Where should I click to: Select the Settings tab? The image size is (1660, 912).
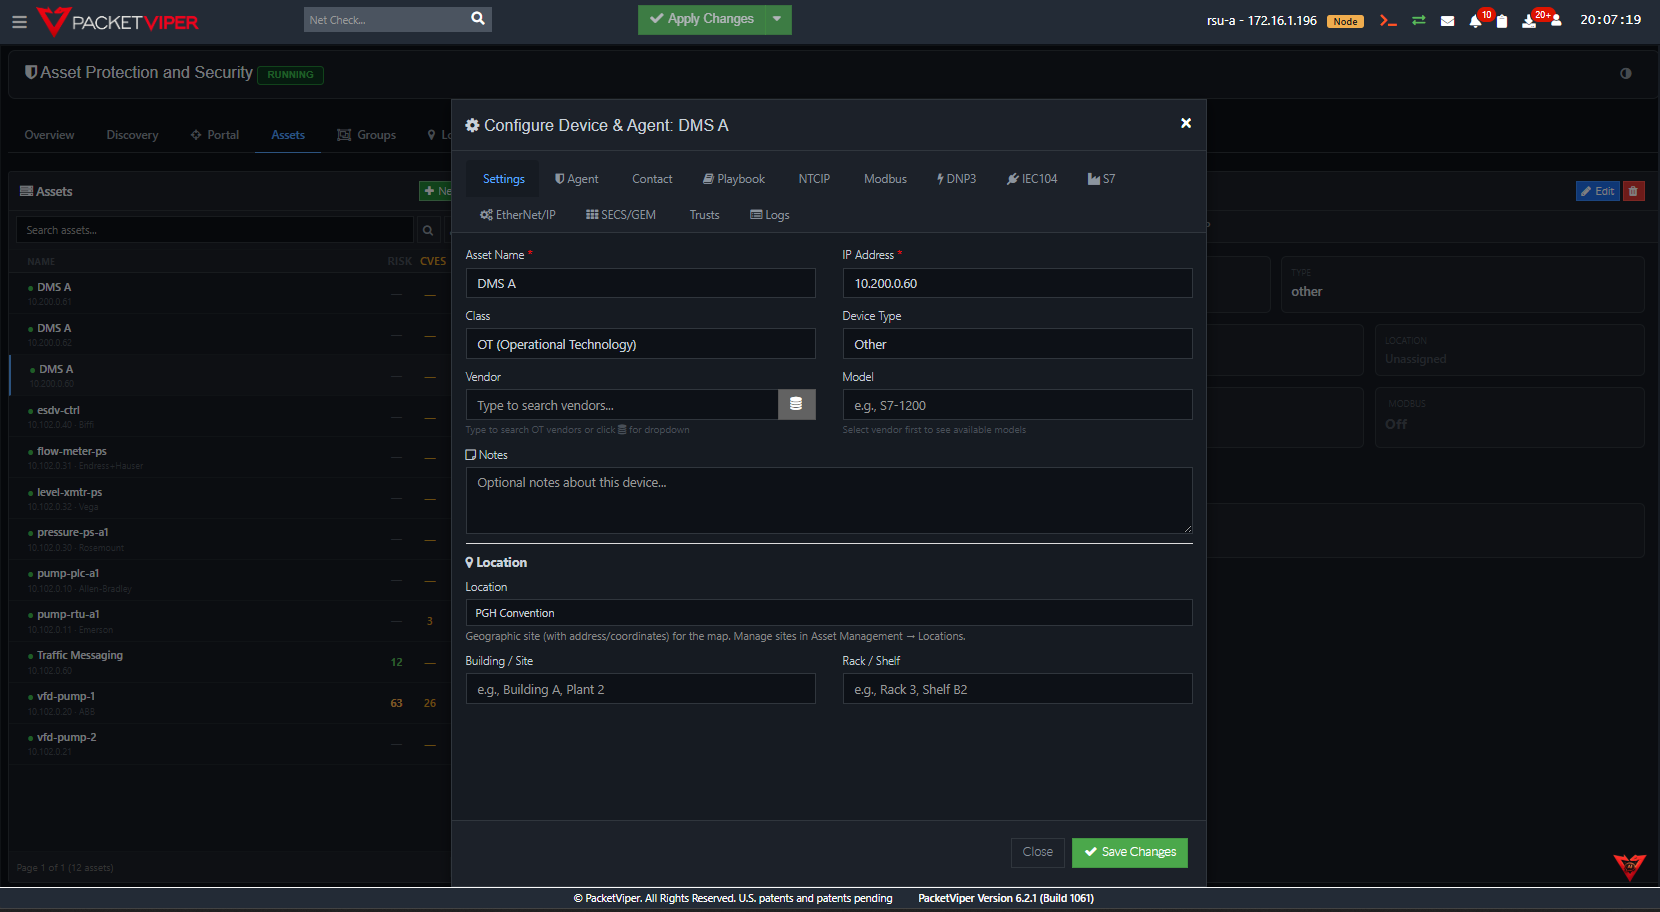503,179
